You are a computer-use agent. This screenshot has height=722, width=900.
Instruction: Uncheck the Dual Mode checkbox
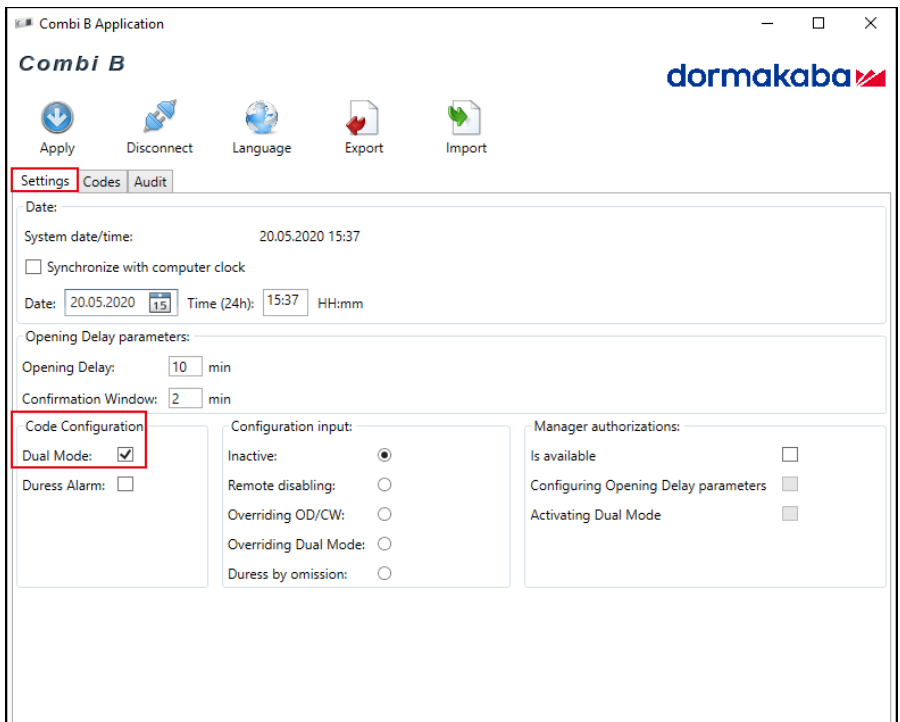125,455
